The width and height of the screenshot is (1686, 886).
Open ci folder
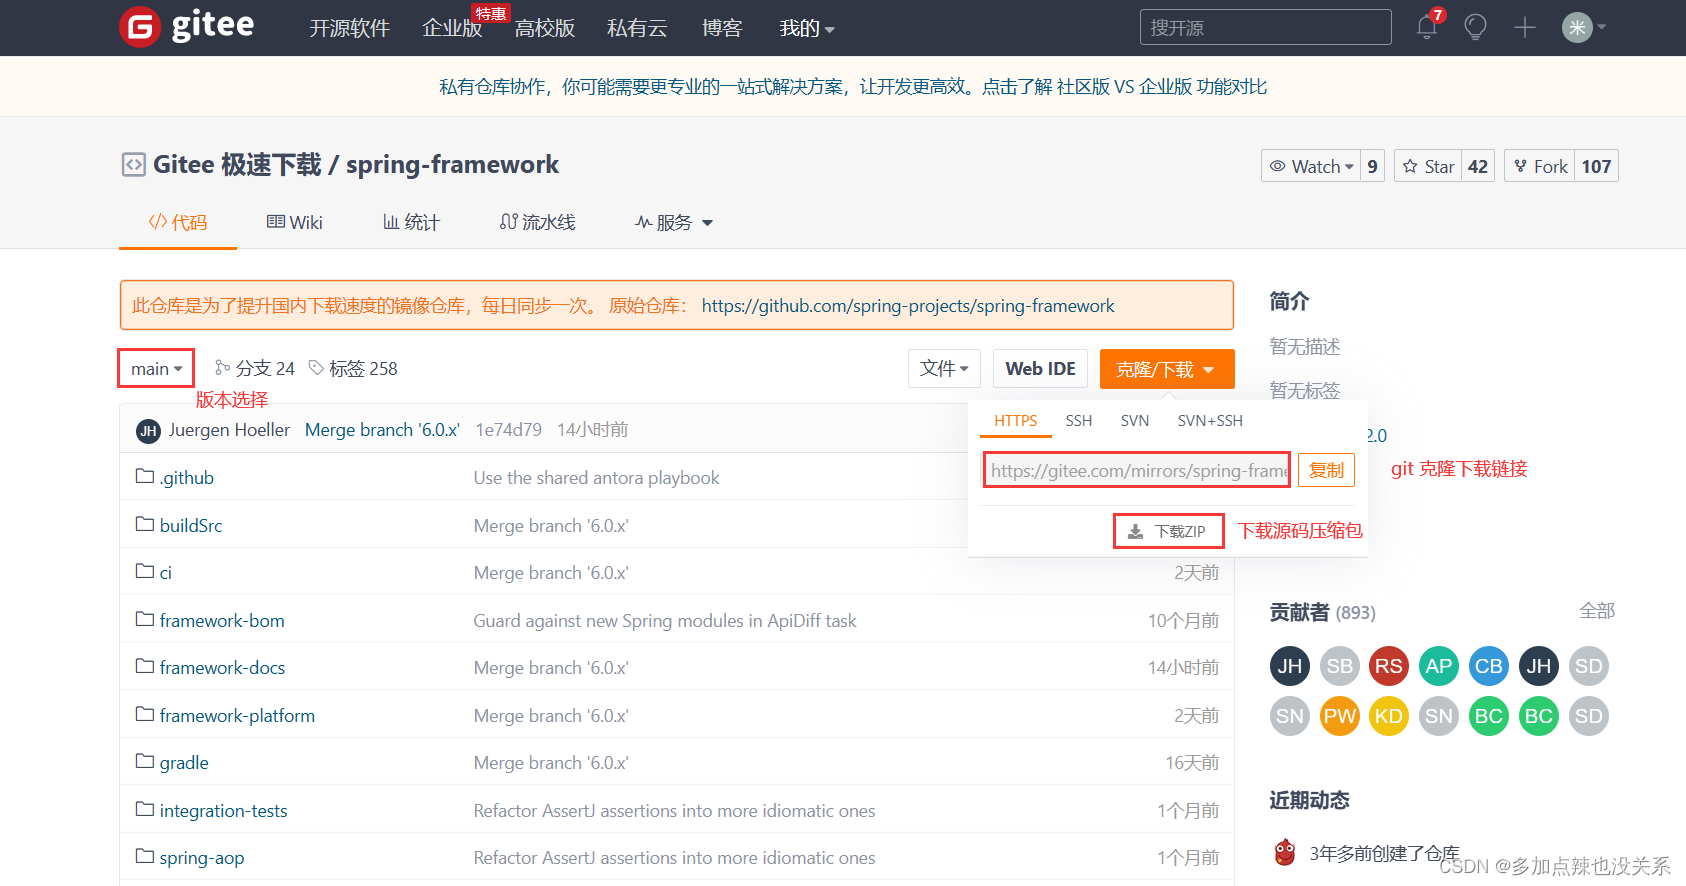166,572
